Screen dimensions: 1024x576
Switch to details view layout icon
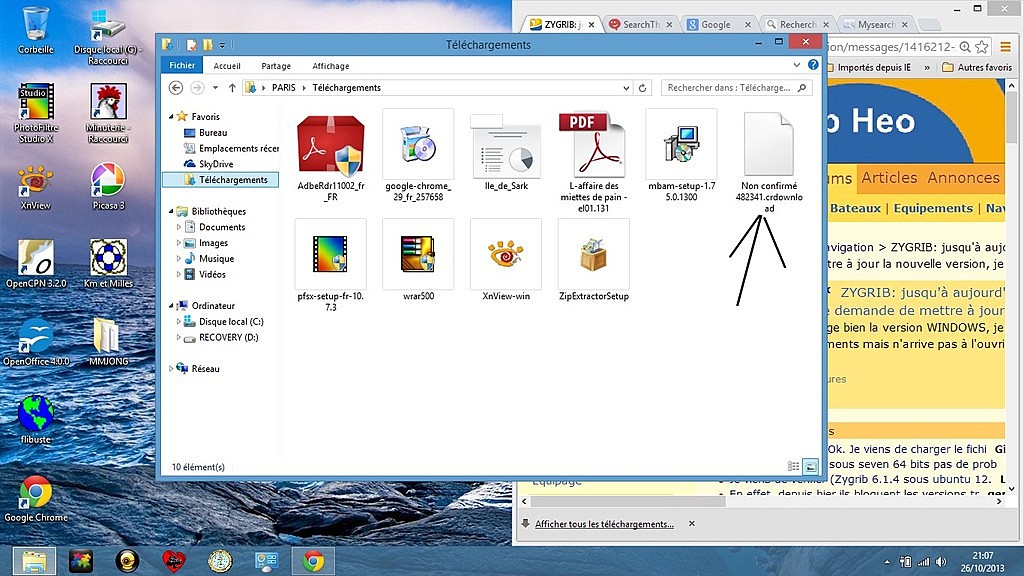[793, 466]
